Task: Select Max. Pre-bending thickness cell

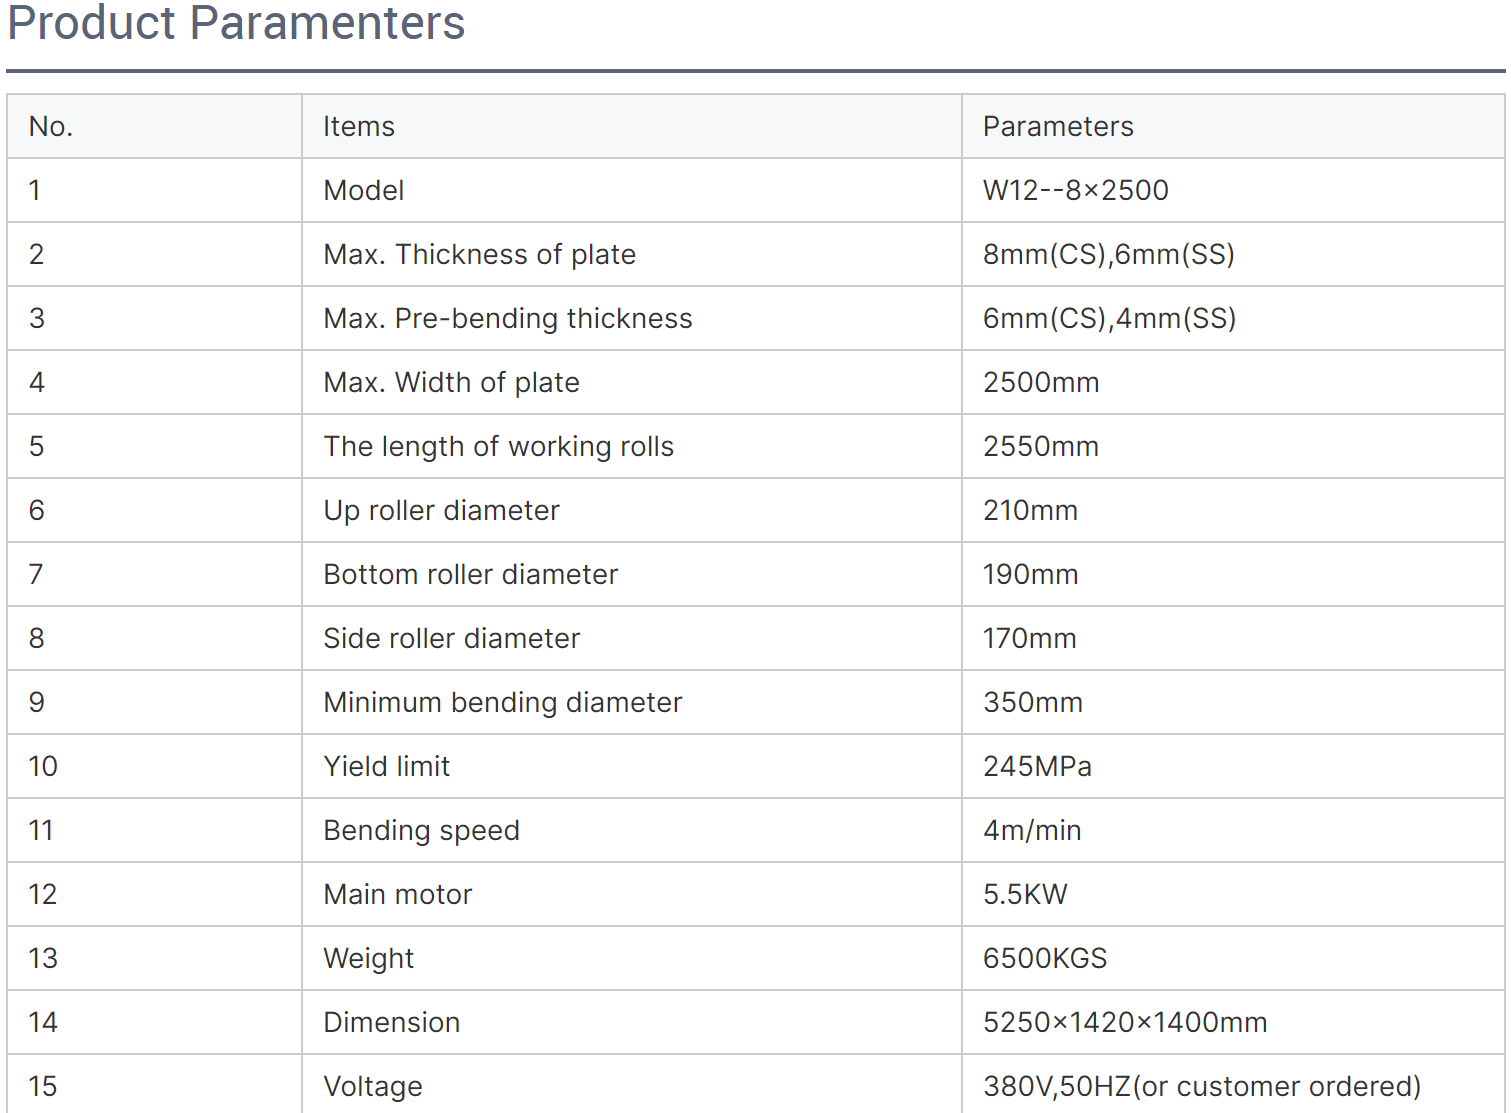Action: point(632,318)
